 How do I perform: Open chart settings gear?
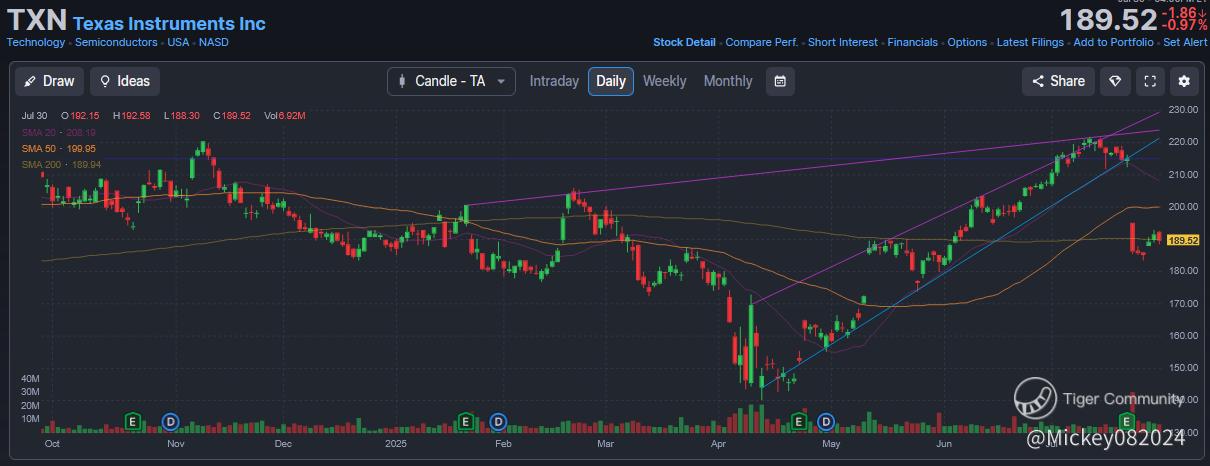coord(1185,81)
